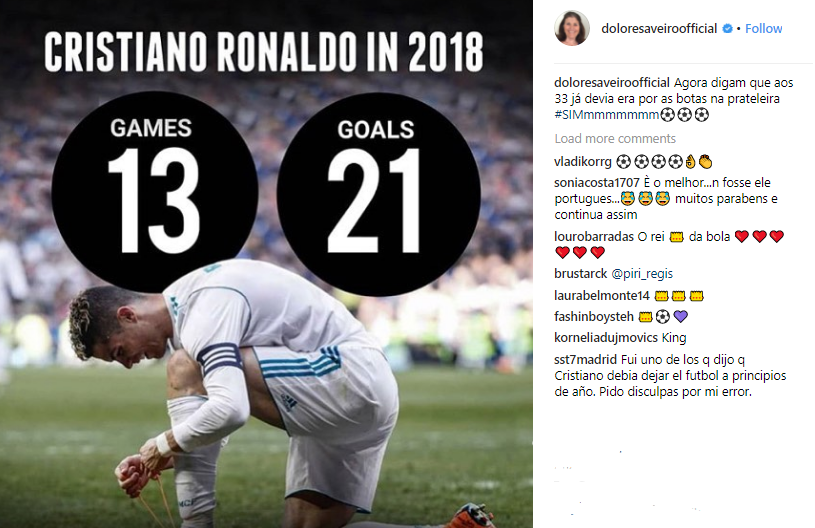Viewport: 815px width, 528px height.
Task: View laurabelmonte14's profile
Action: pos(602,296)
